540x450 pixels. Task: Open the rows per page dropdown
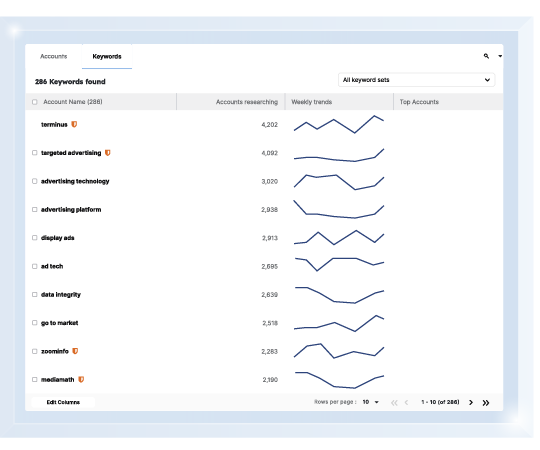(x=371, y=402)
